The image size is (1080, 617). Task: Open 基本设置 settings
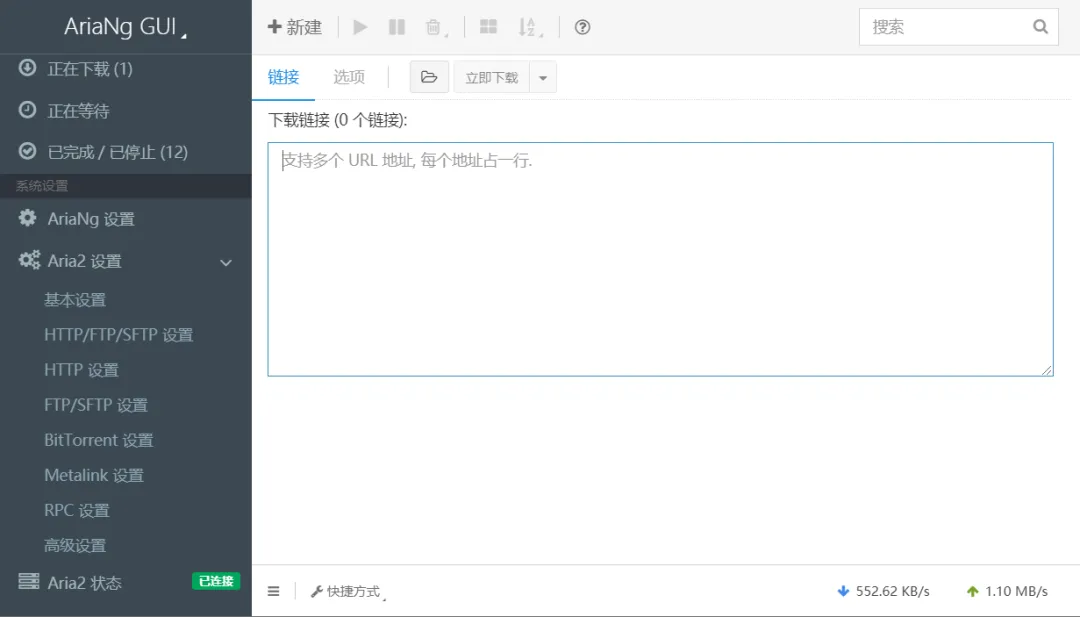[75, 300]
